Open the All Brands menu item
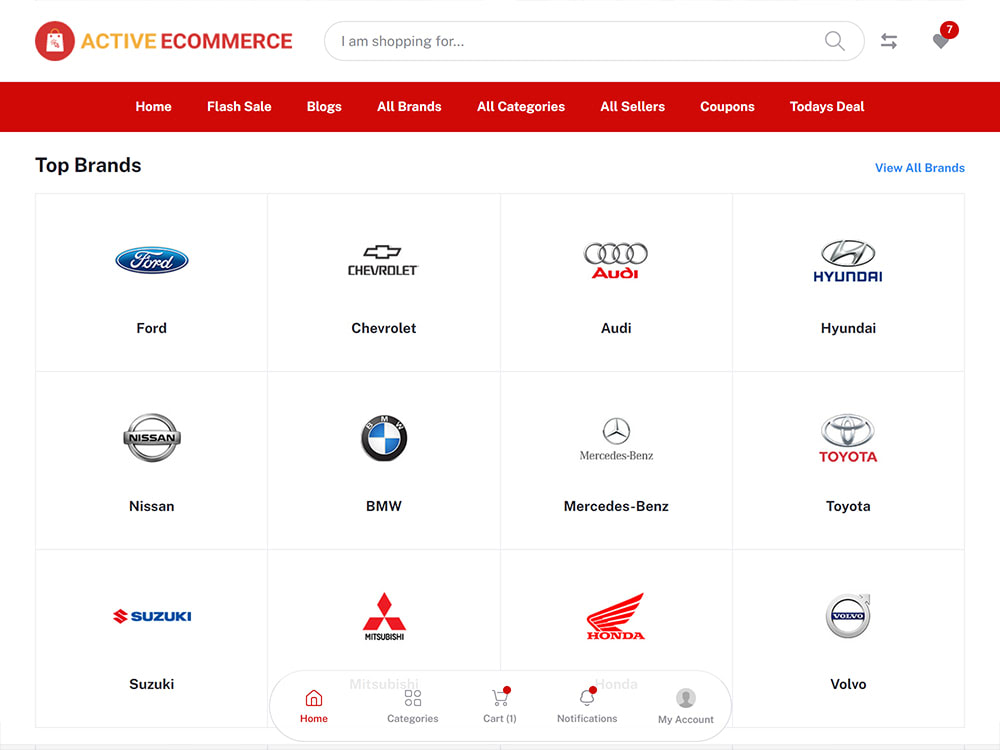Screen dimensions: 1000x750 pyautogui.click(x=409, y=107)
